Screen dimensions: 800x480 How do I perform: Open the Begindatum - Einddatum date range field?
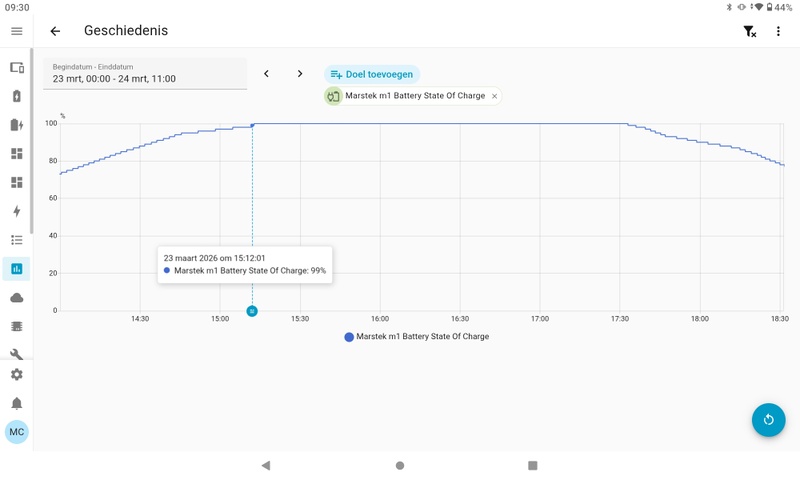tap(145, 74)
